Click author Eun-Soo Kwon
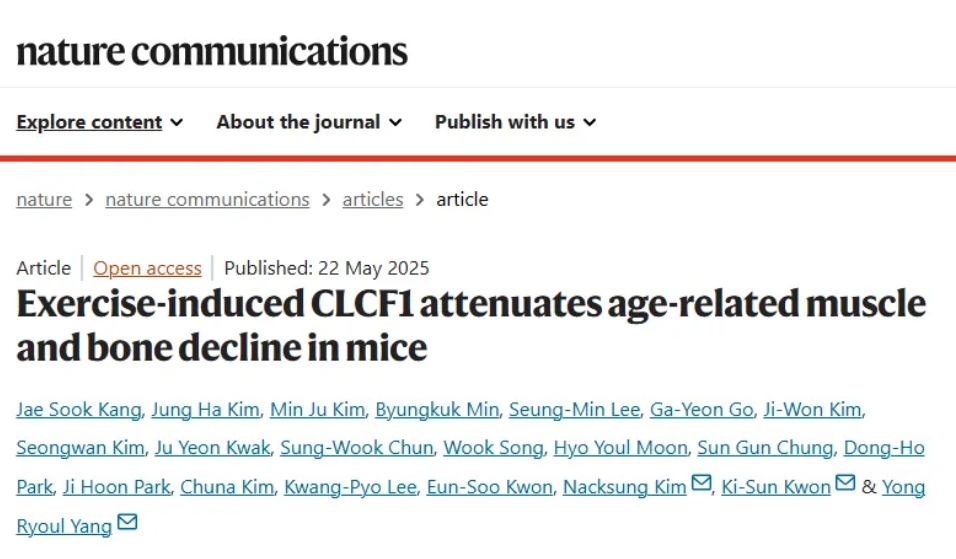Viewport: 956px width, 559px height. coord(490,486)
